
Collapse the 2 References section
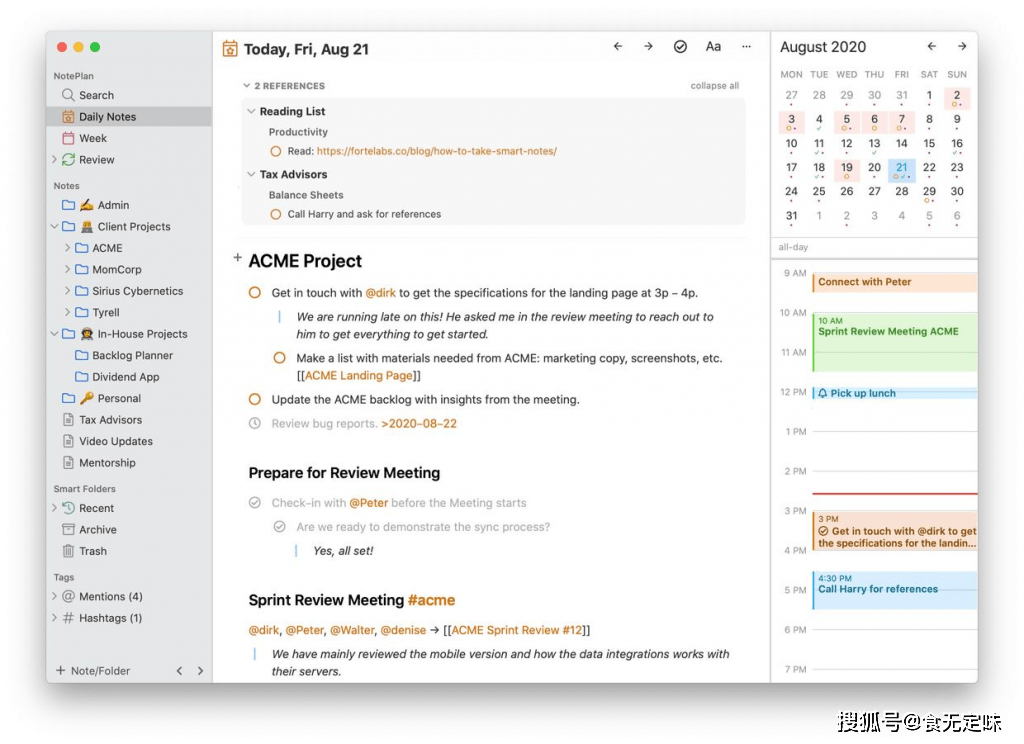point(246,86)
